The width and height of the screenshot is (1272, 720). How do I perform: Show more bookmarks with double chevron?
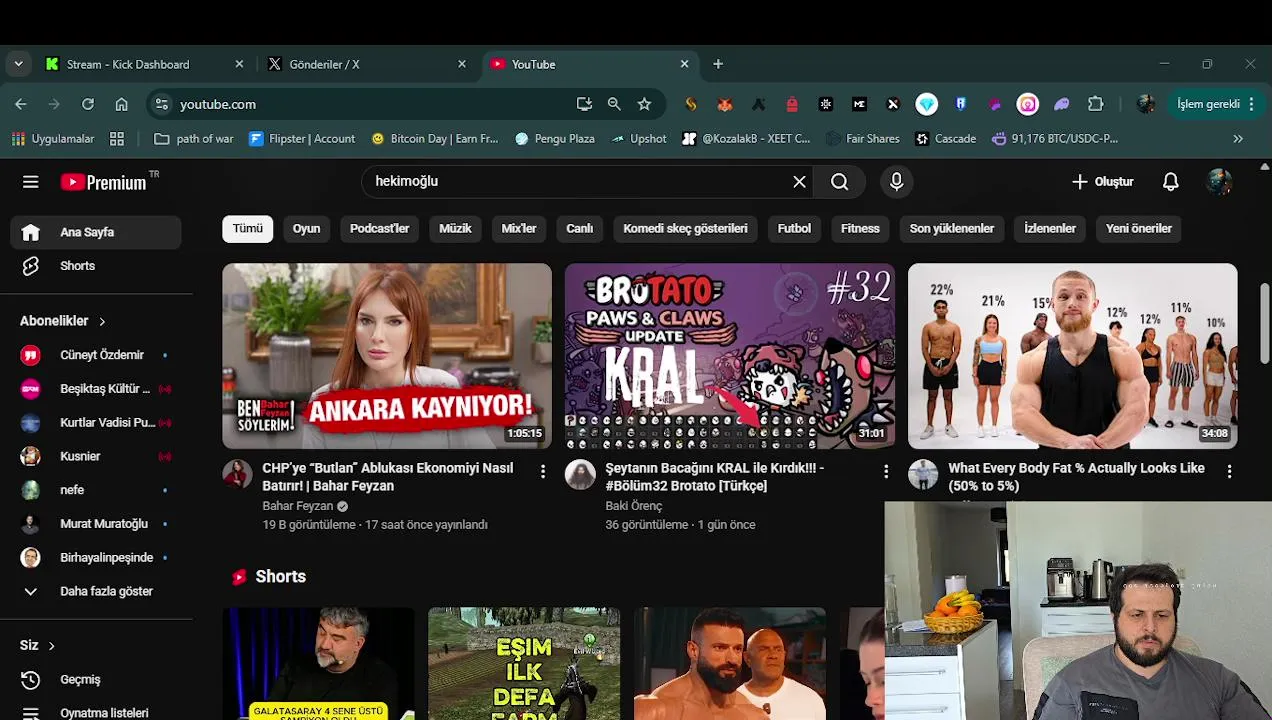(1238, 139)
